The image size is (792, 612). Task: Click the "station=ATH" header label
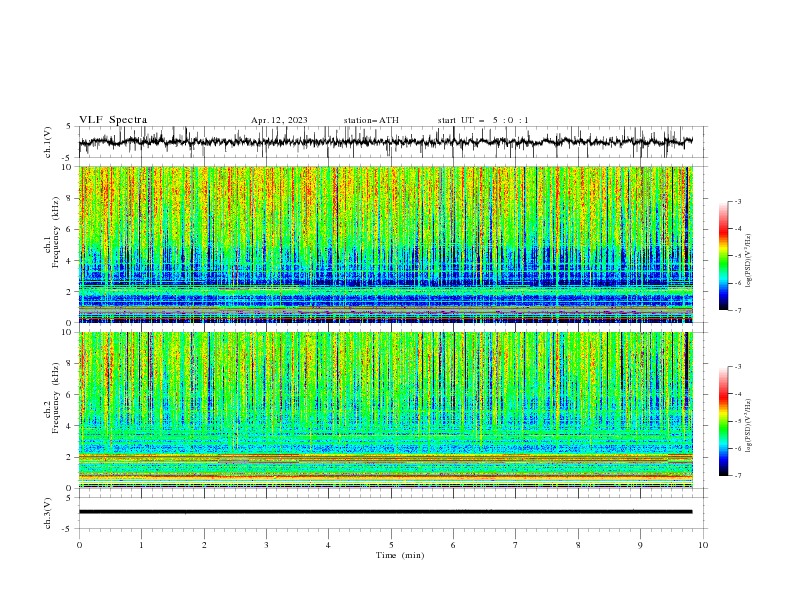tap(371, 120)
